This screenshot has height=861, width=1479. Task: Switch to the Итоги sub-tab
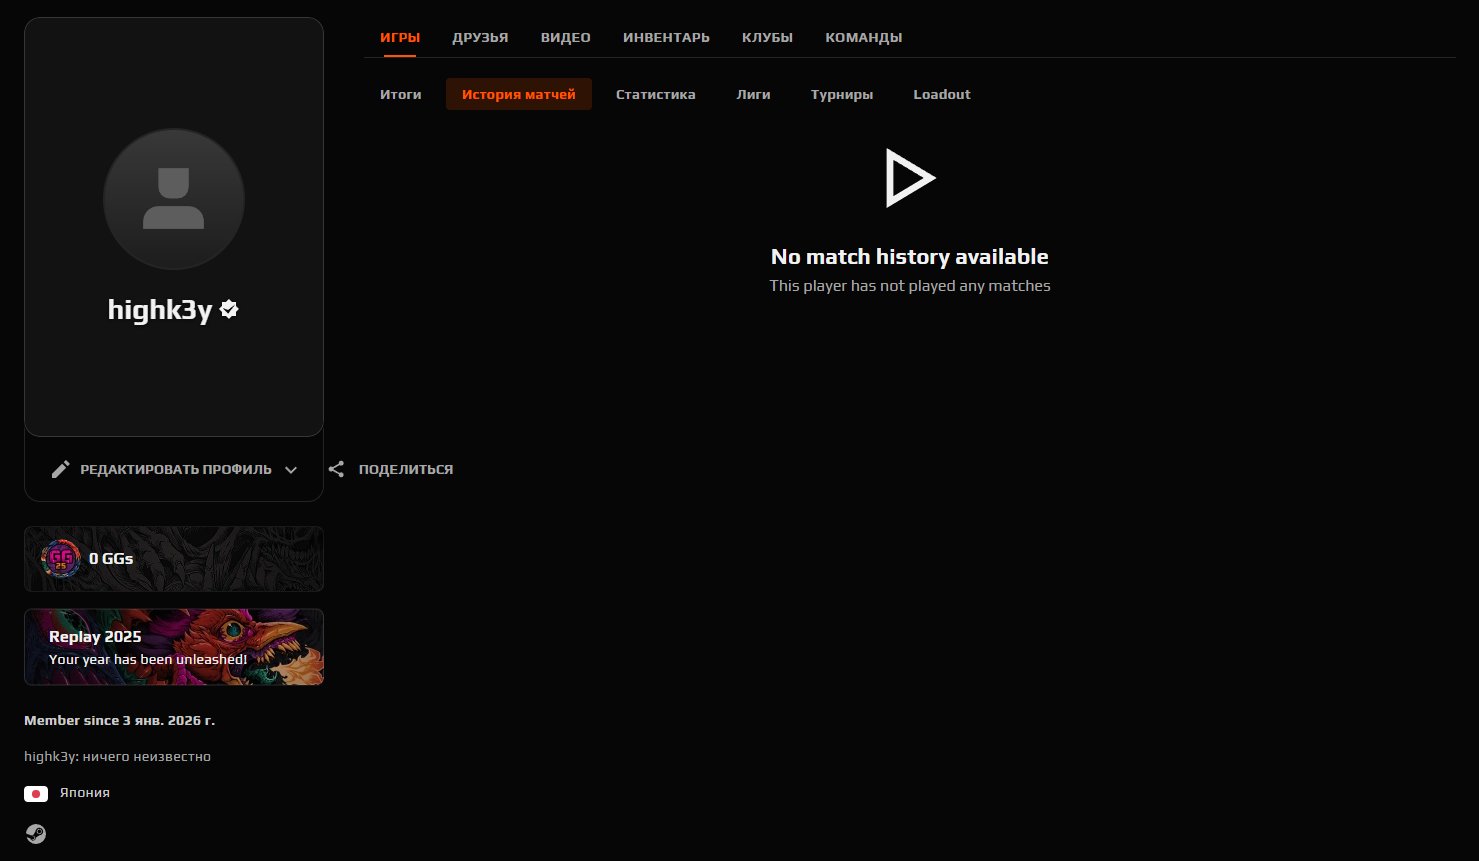coord(401,94)
